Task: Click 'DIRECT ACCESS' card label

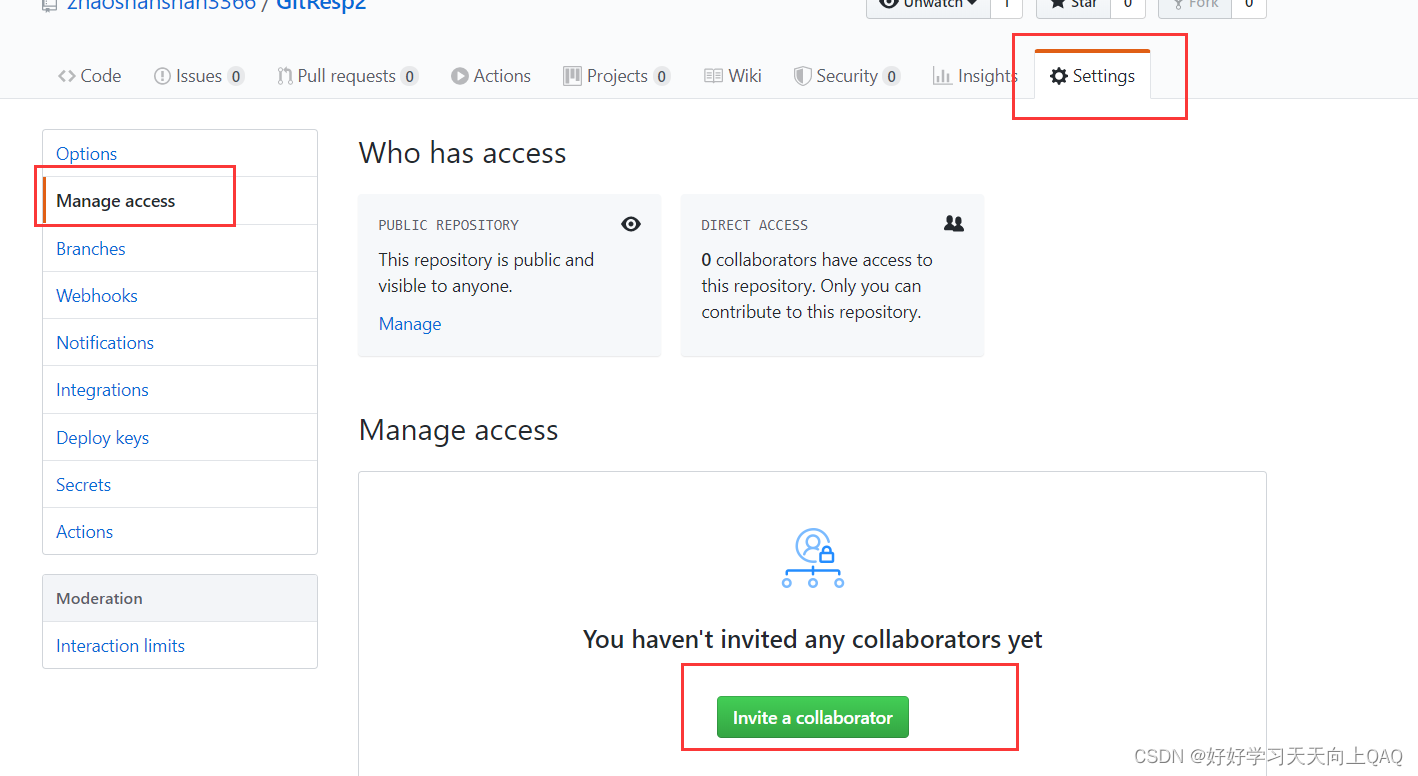Action: 754,225
